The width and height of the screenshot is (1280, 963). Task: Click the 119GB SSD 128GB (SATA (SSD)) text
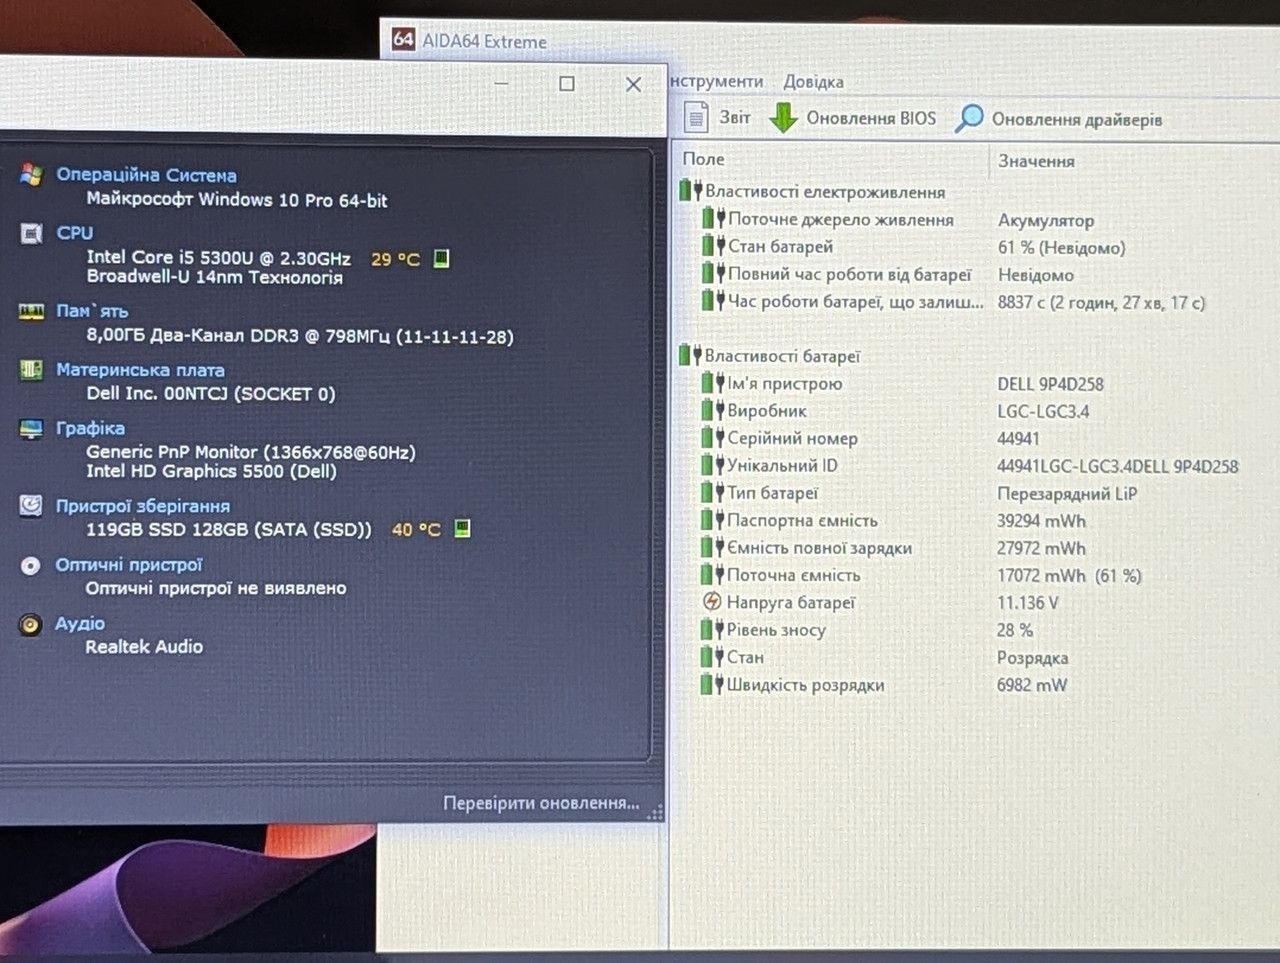point(229,529)
